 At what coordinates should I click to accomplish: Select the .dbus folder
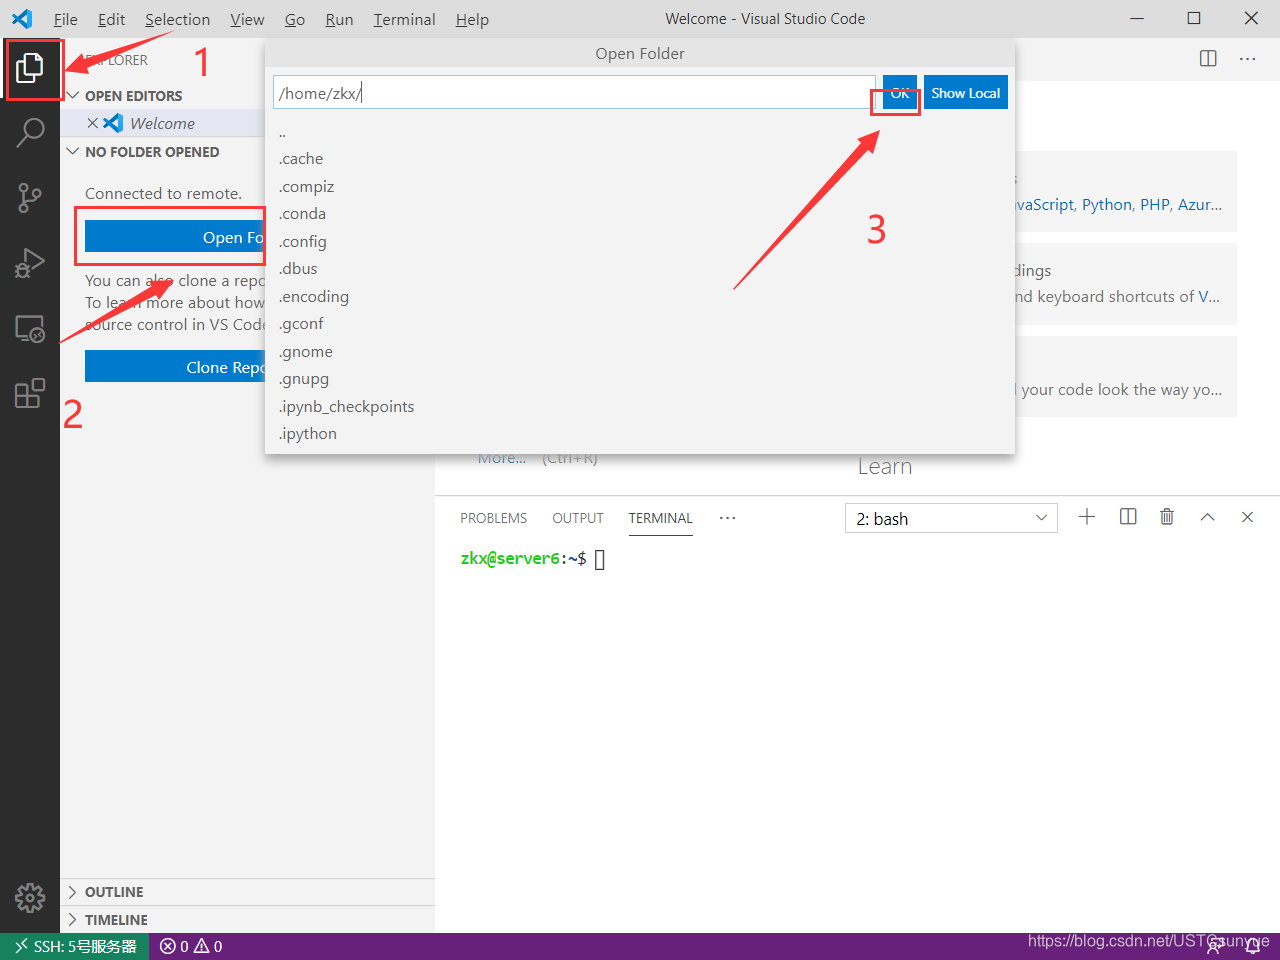click(x=640, y=269)
